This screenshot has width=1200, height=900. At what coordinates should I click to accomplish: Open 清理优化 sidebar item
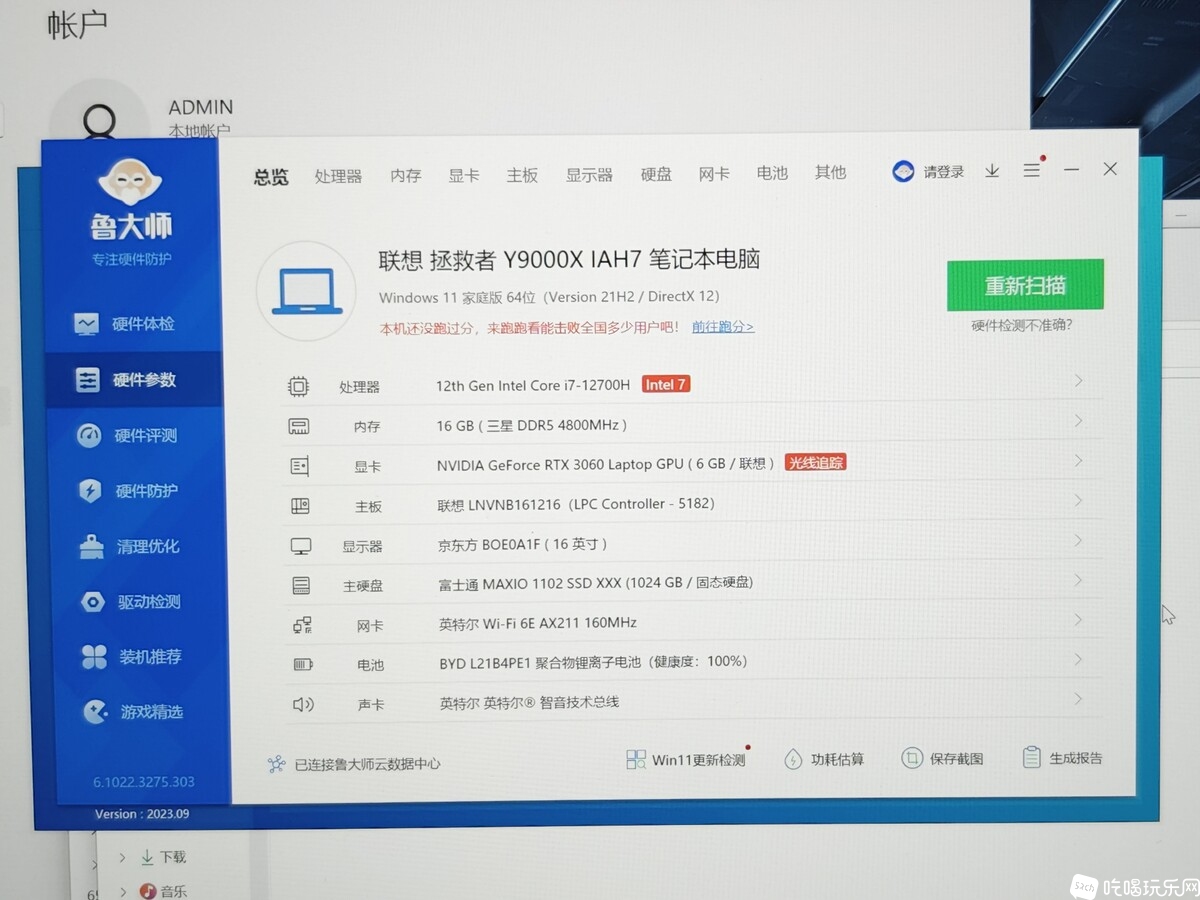128,546
